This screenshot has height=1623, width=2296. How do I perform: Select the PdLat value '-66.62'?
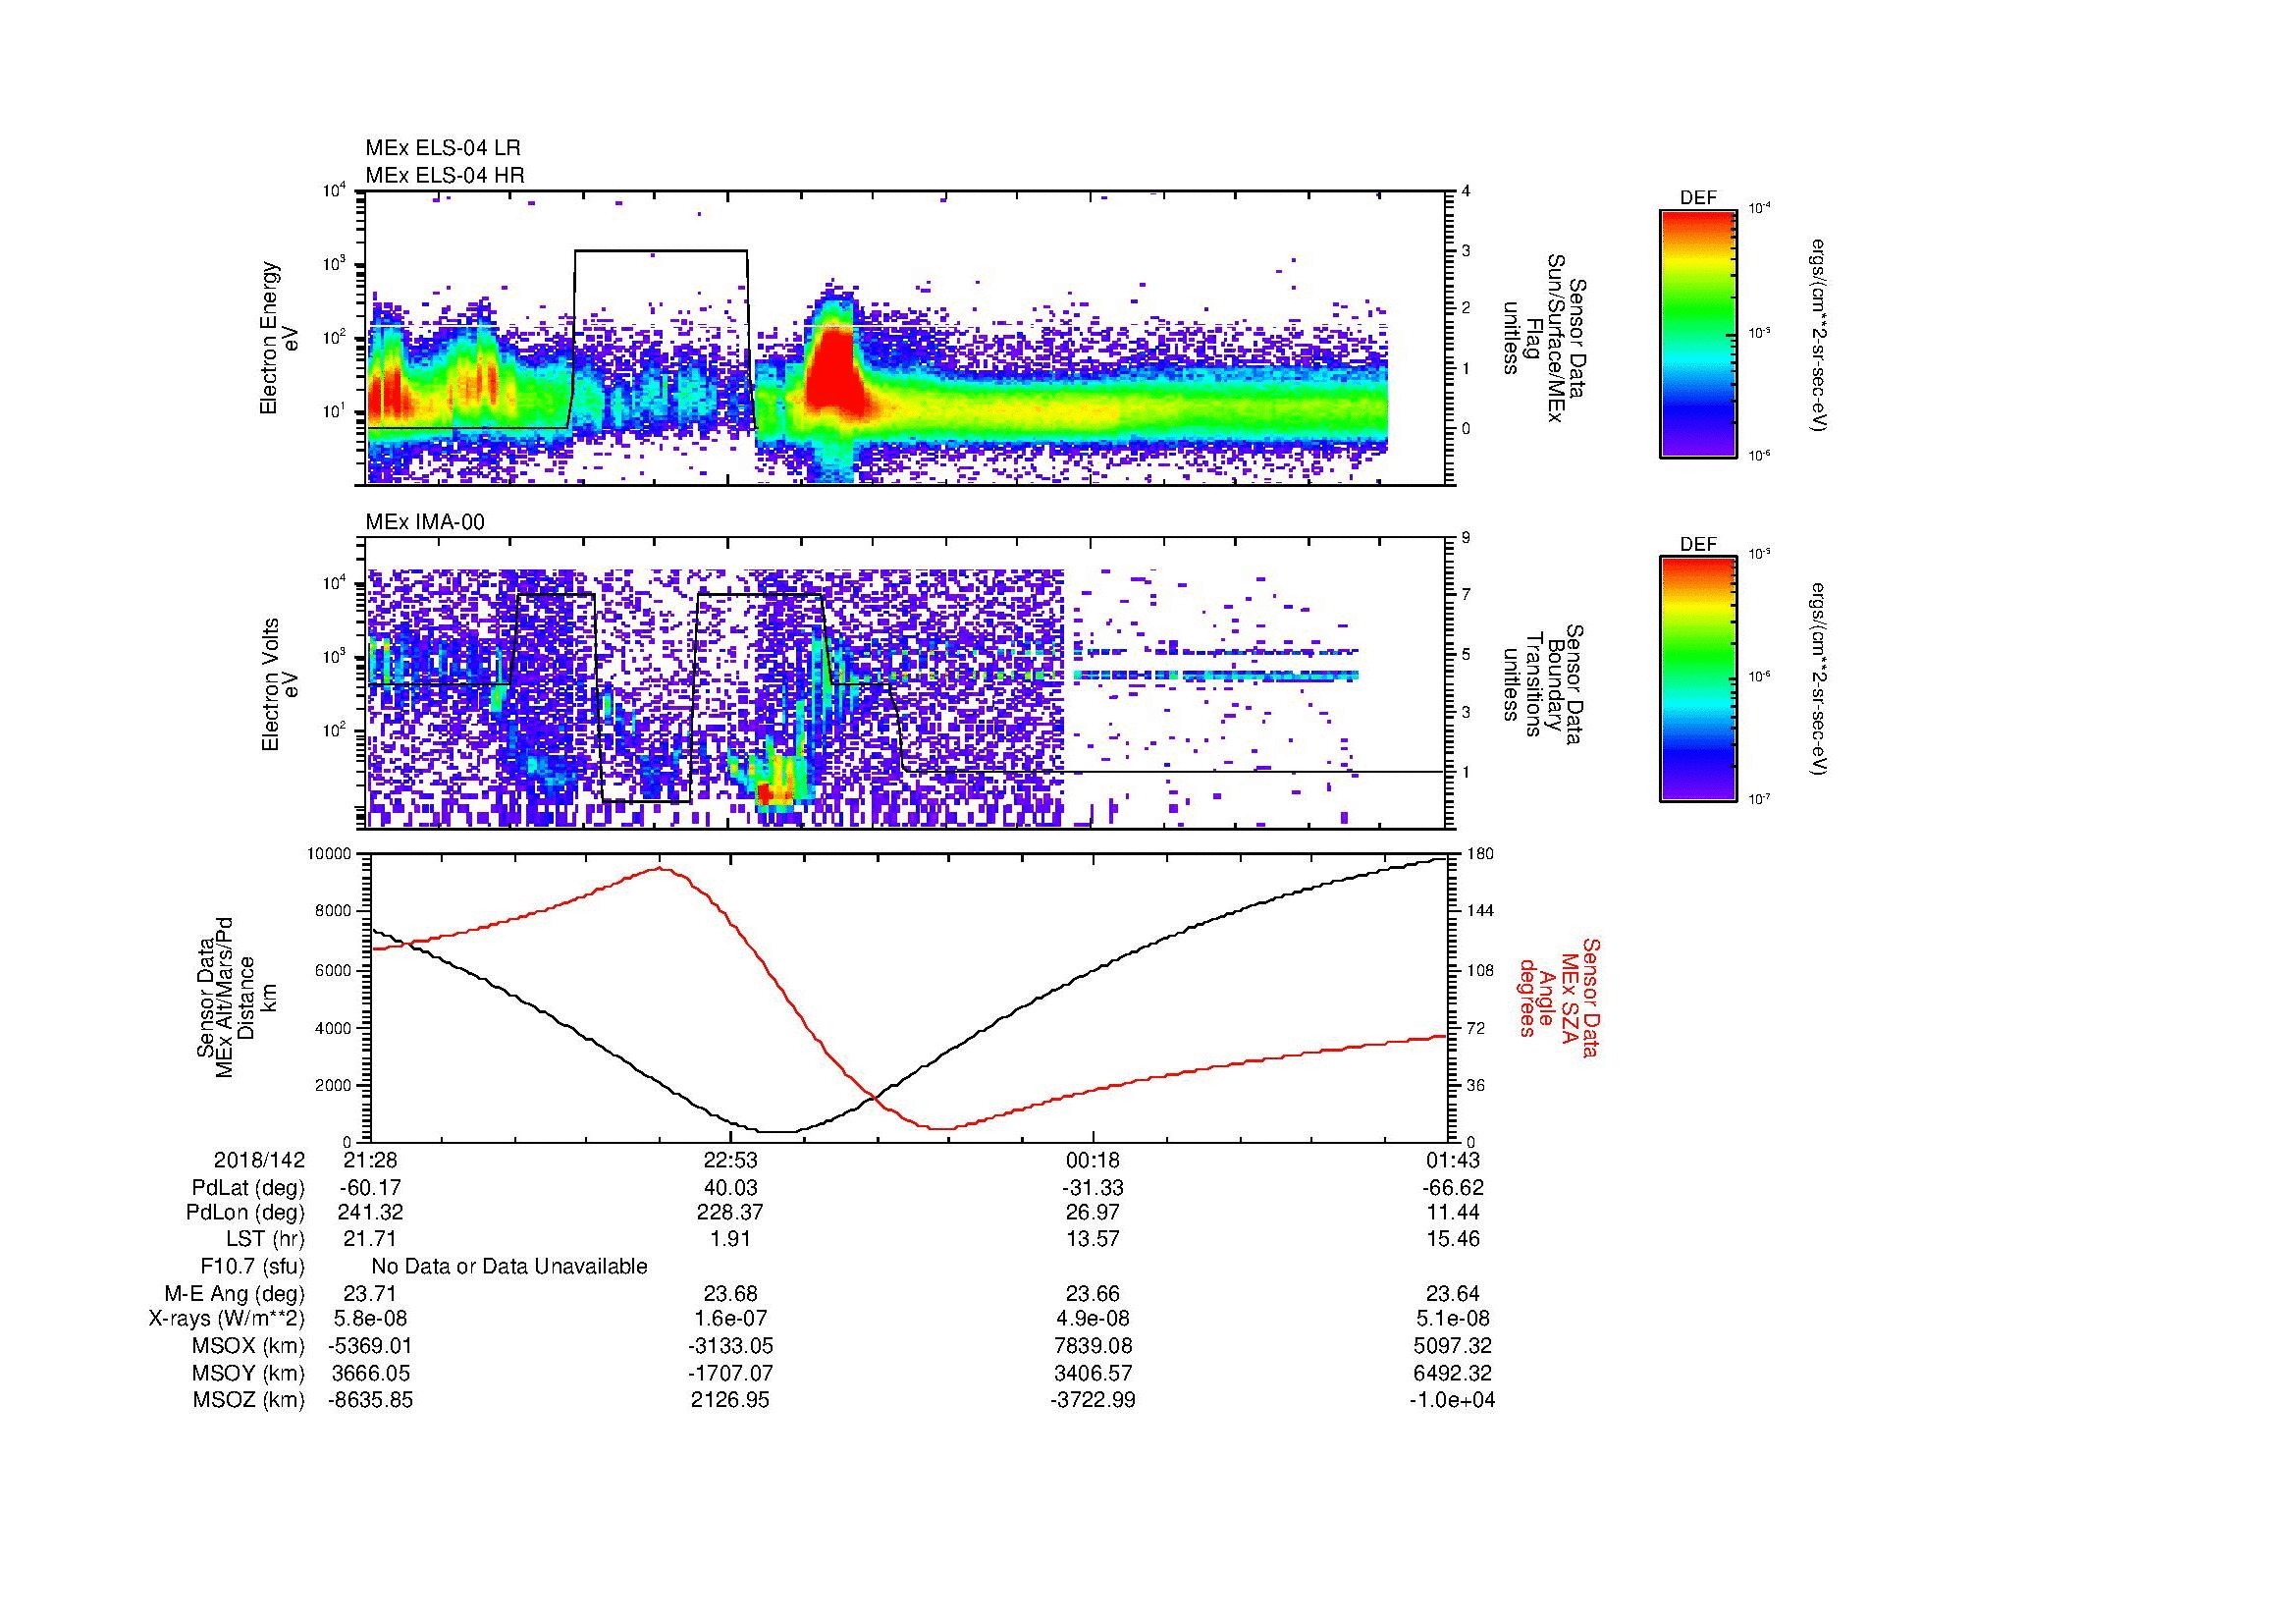click(1453, 1188)
